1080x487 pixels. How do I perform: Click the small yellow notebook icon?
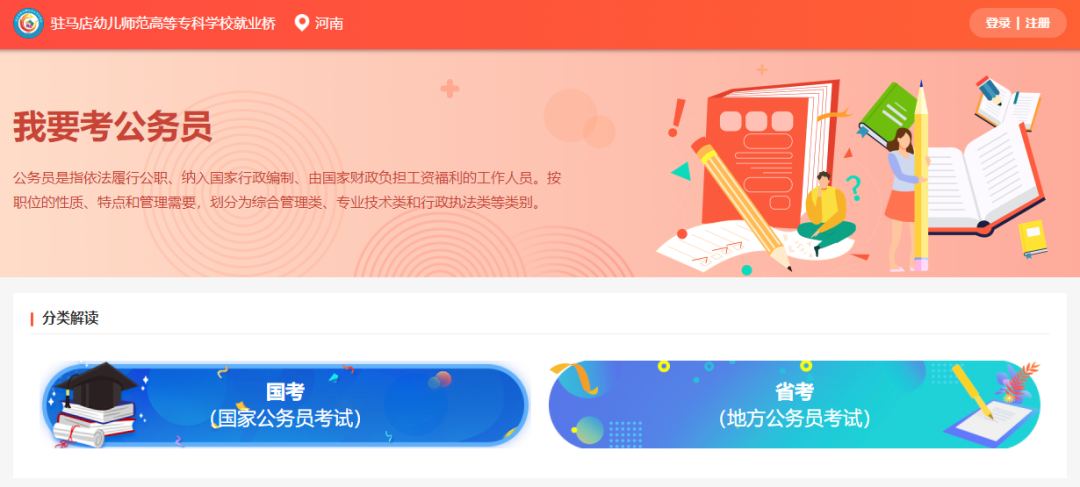point(1033,238)
